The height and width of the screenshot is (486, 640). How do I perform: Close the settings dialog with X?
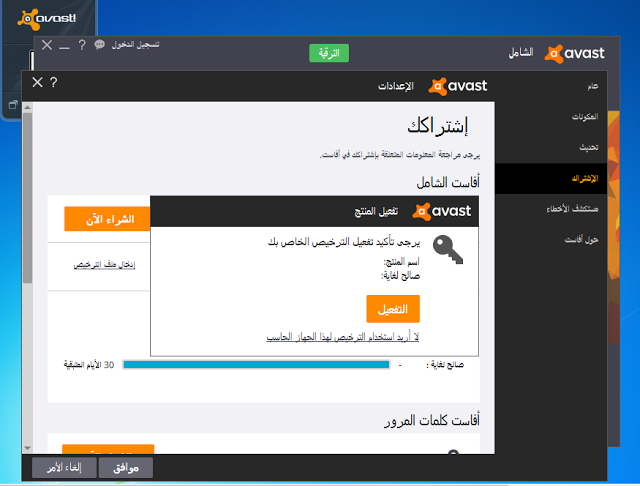(37, 82)
